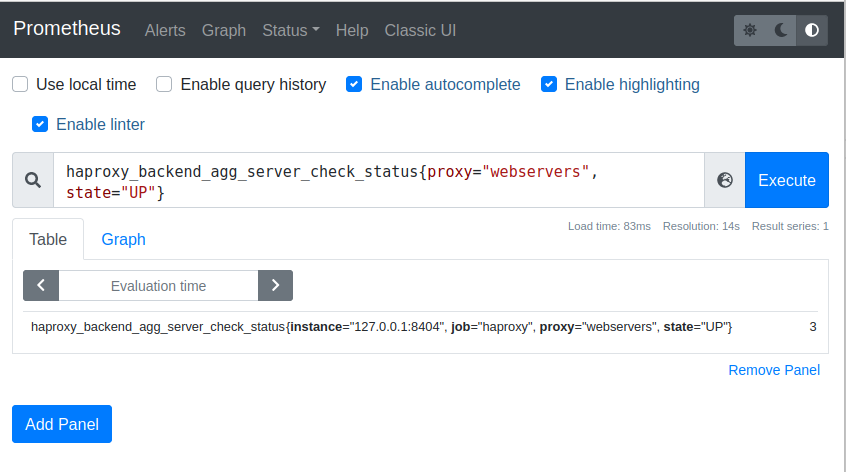The height and width of the screenshot is (472, 846).
Task: Expand the Status dropdown menu
Action: 291,30
